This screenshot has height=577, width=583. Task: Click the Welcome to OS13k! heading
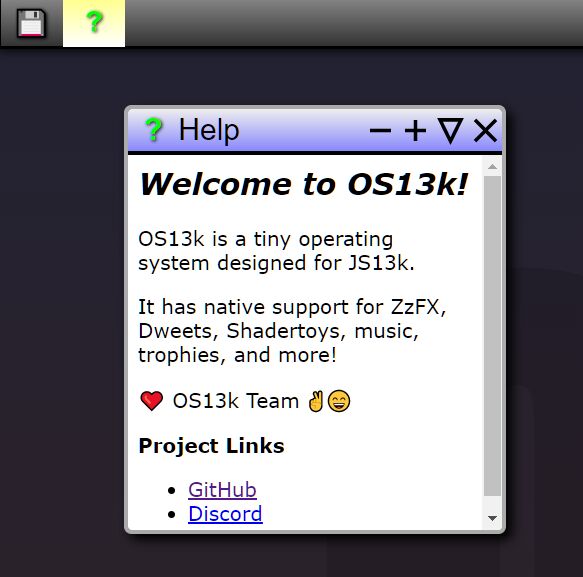pos(303,184)
